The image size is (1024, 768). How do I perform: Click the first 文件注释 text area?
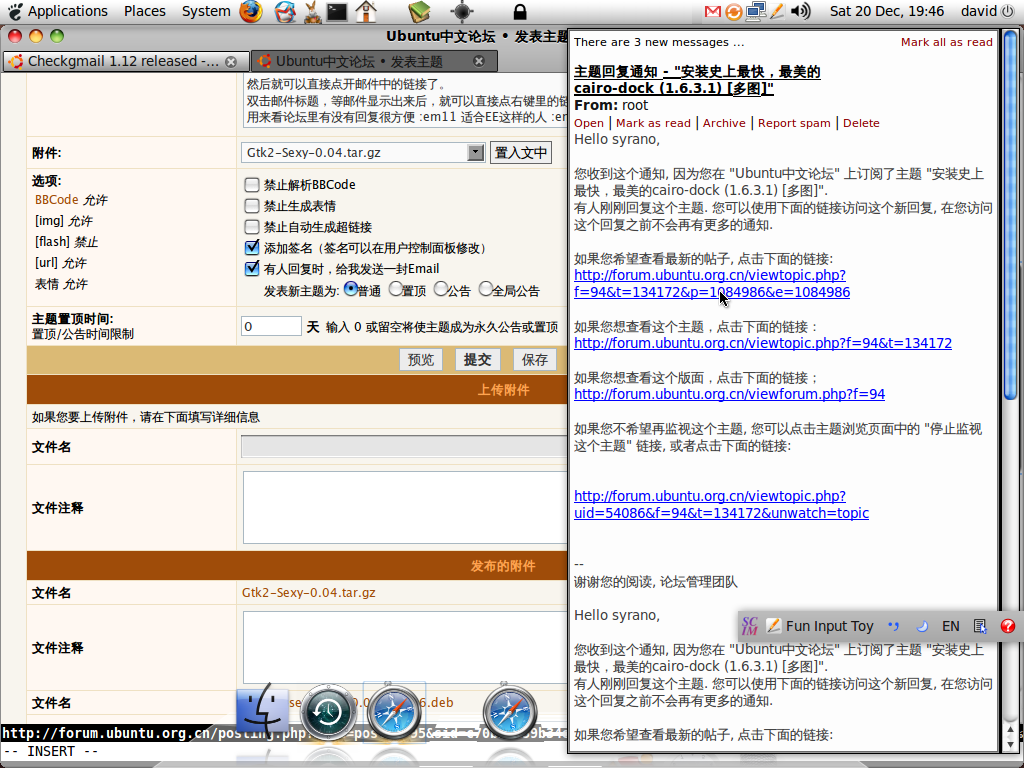tap(405, 507)
